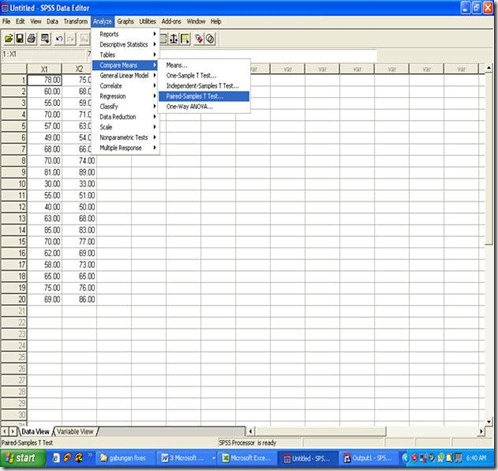Click the Analyze menu

[102, 22]
